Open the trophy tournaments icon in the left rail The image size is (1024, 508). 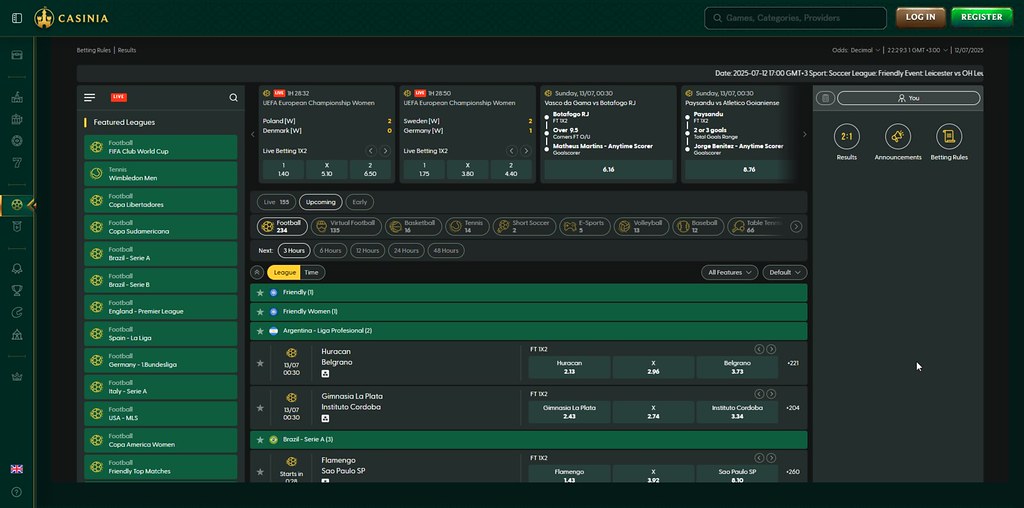(17, 291)
